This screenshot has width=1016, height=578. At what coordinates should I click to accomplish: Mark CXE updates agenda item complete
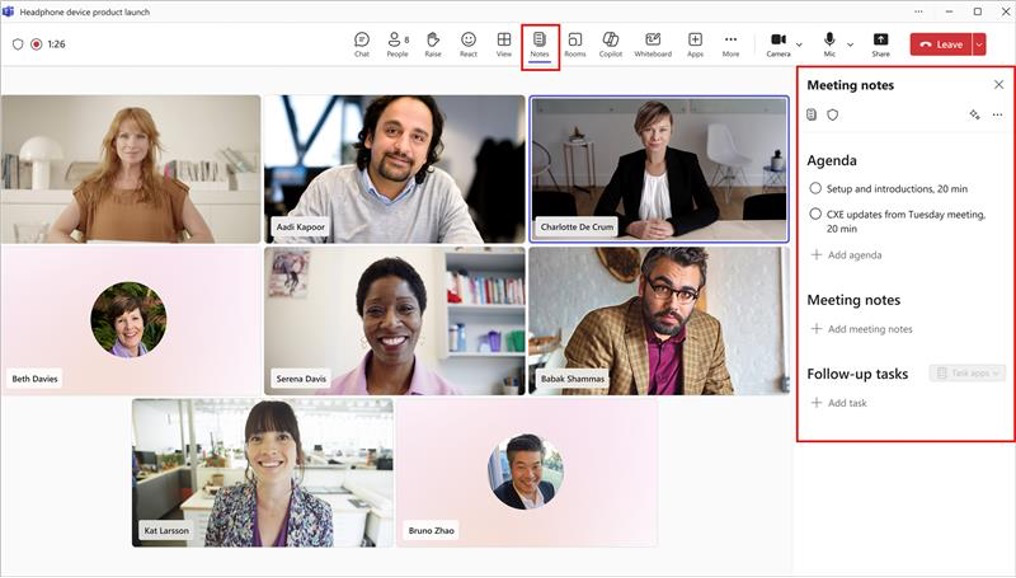tap(815, 214)
